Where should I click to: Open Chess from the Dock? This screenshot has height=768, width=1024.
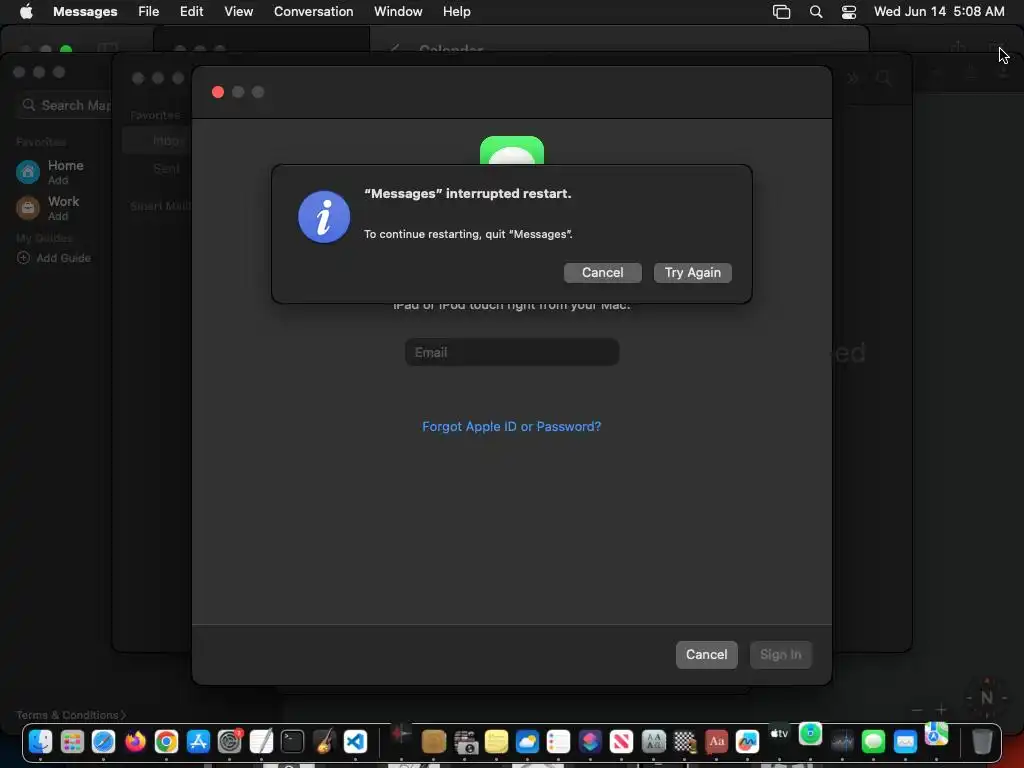click(684, 742)
